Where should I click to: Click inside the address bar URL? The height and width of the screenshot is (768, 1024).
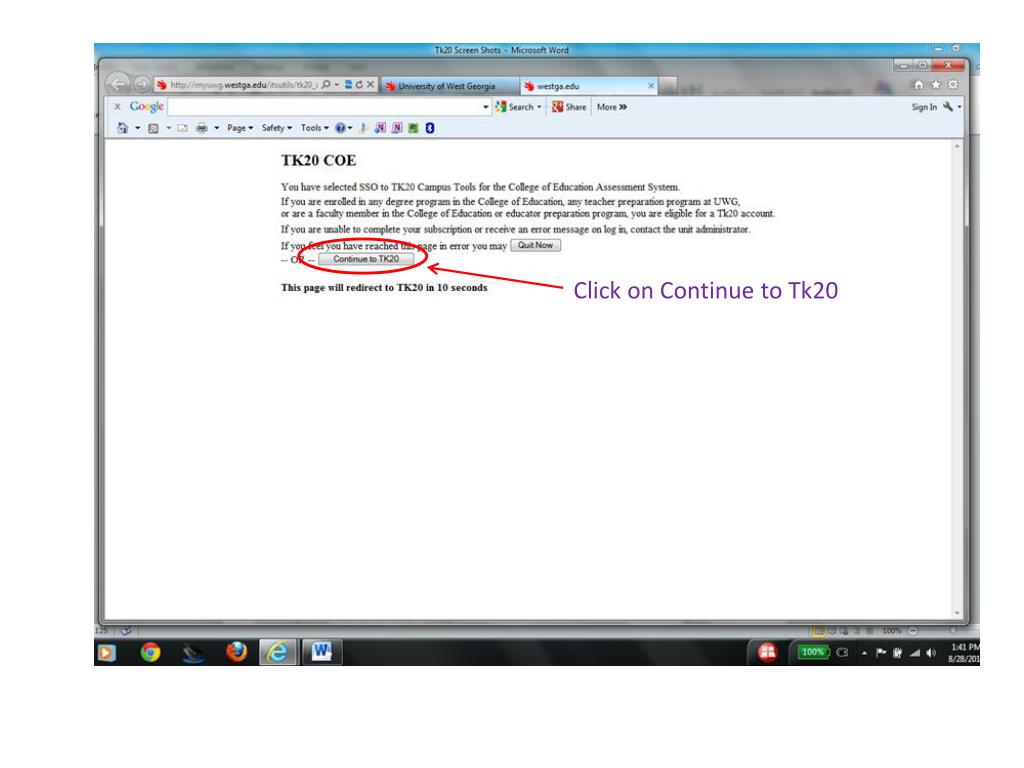click(243, 85)
